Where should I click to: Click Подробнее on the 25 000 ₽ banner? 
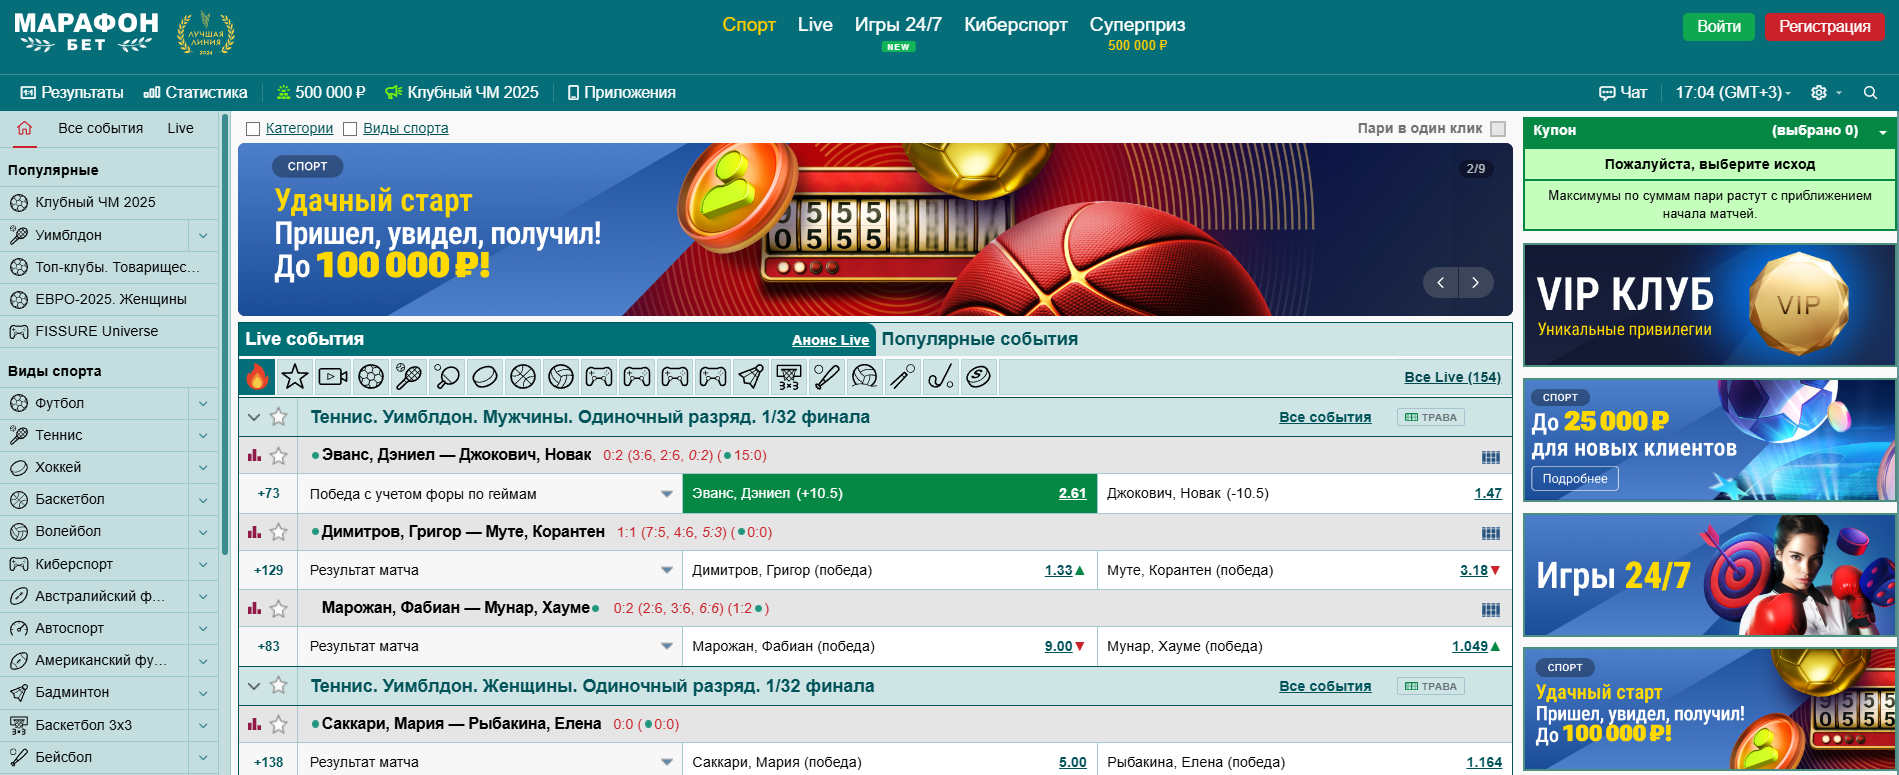1575,479
